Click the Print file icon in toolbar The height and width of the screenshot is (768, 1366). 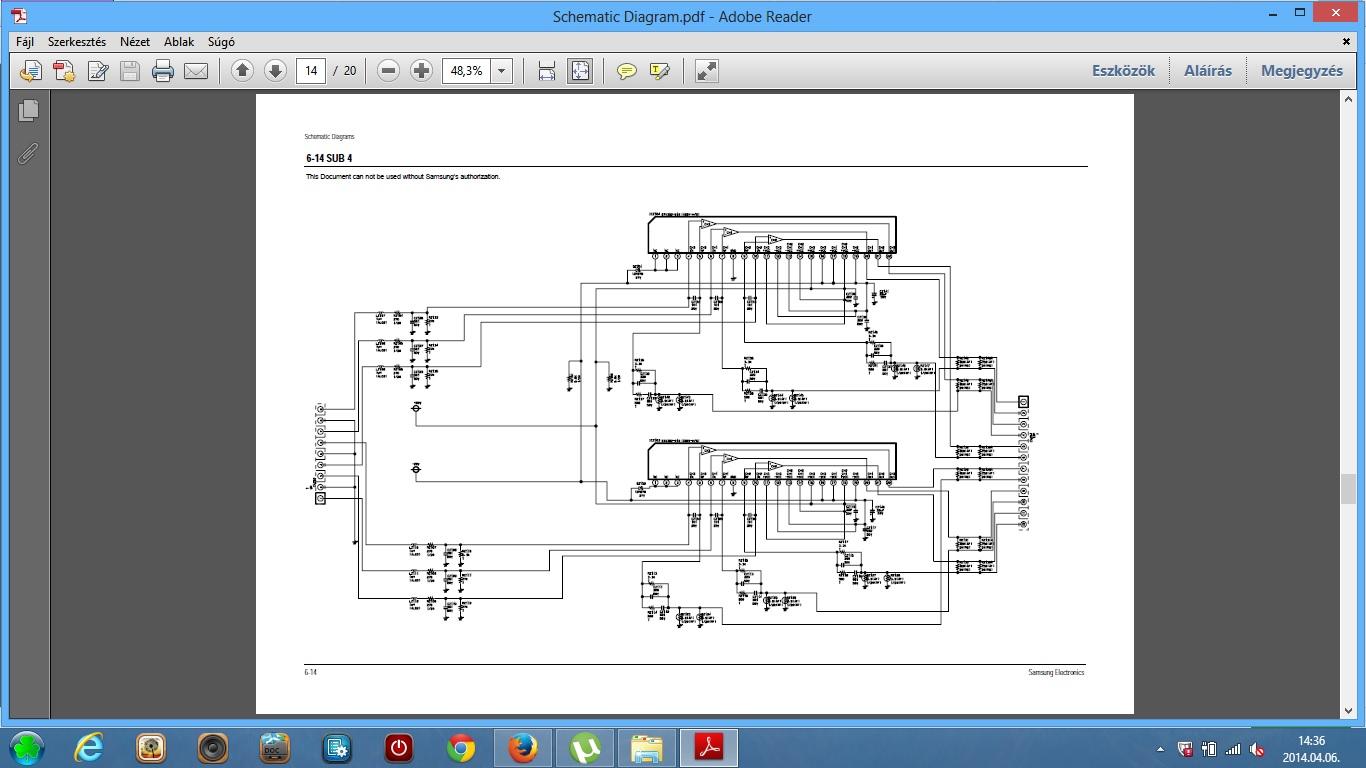[x=163, y=71]
